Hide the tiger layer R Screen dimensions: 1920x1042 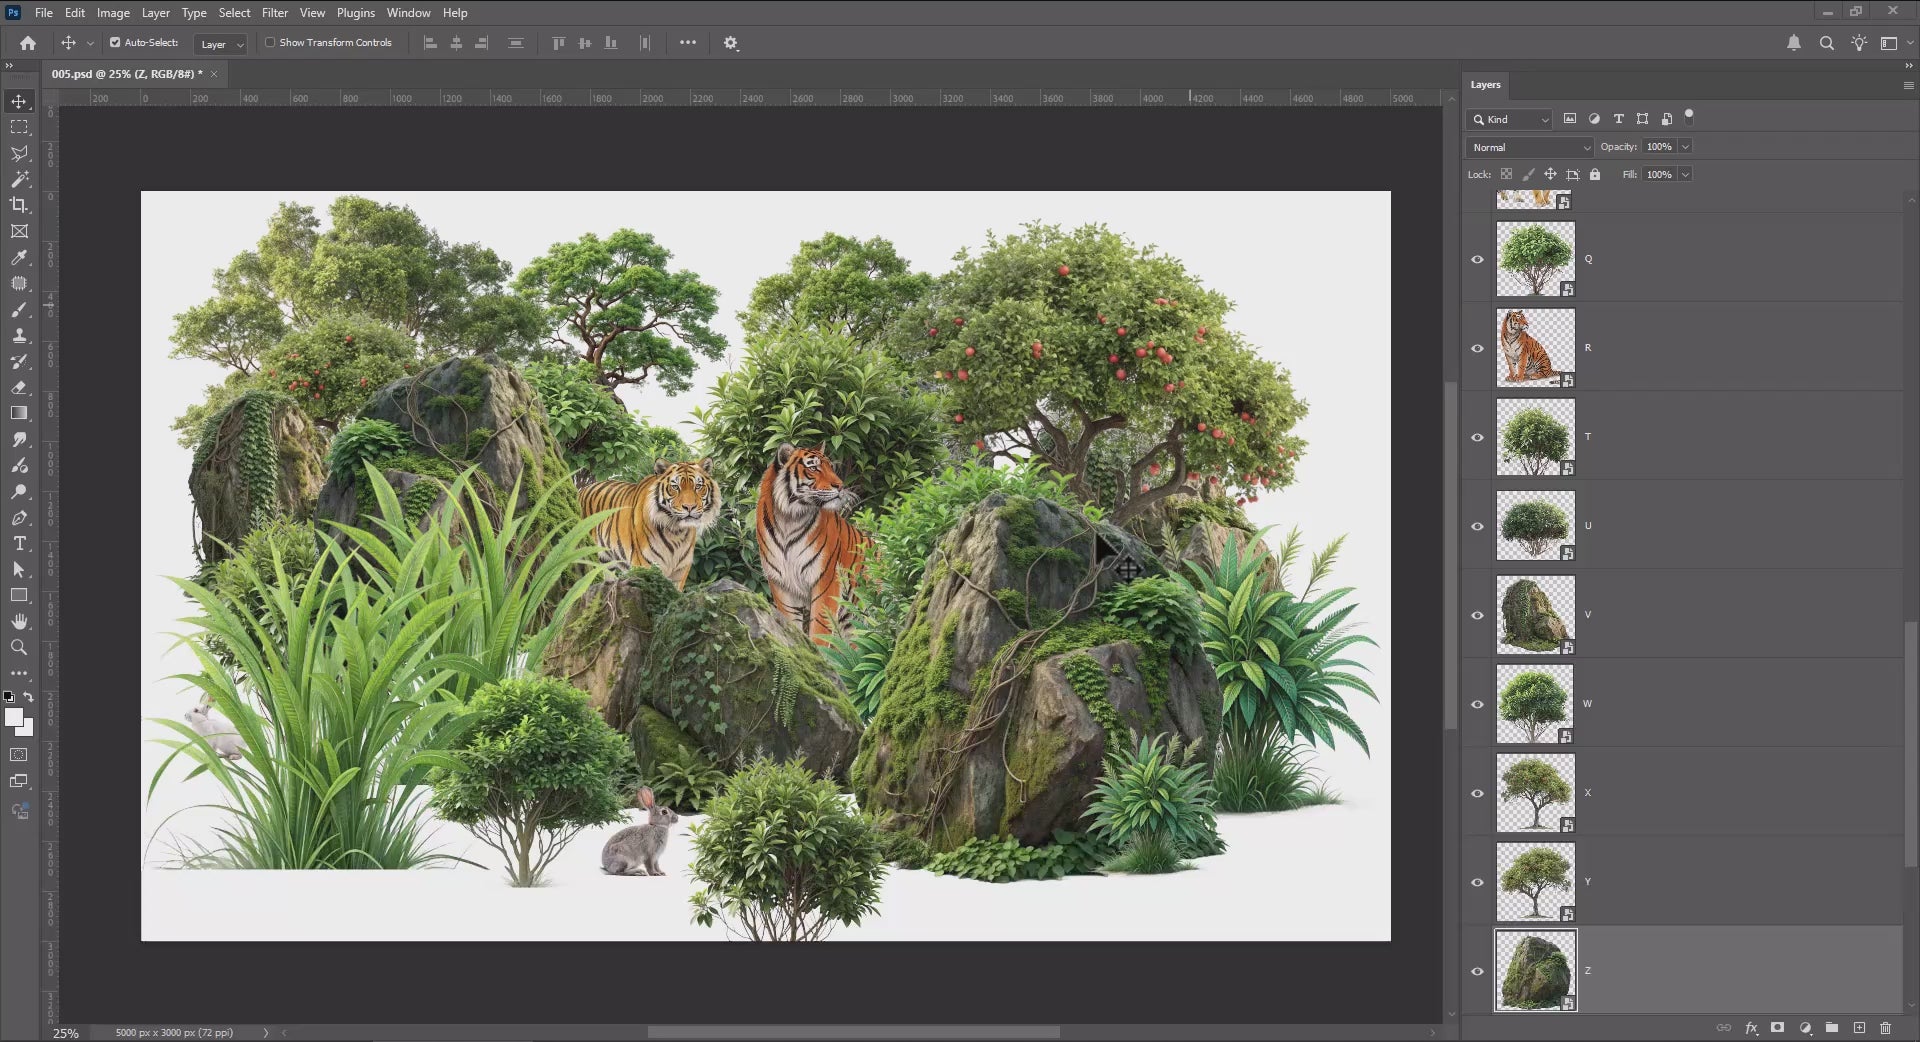click(x=1477, y=348)
